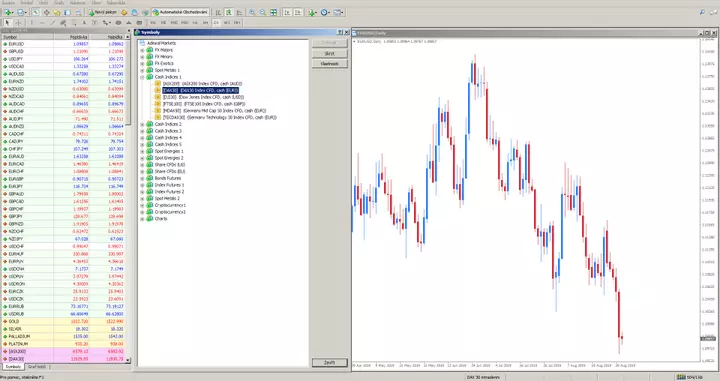720x381 pixels.
Task: Expand the Spot Energies 1 group
Action: tap(142, 151)
